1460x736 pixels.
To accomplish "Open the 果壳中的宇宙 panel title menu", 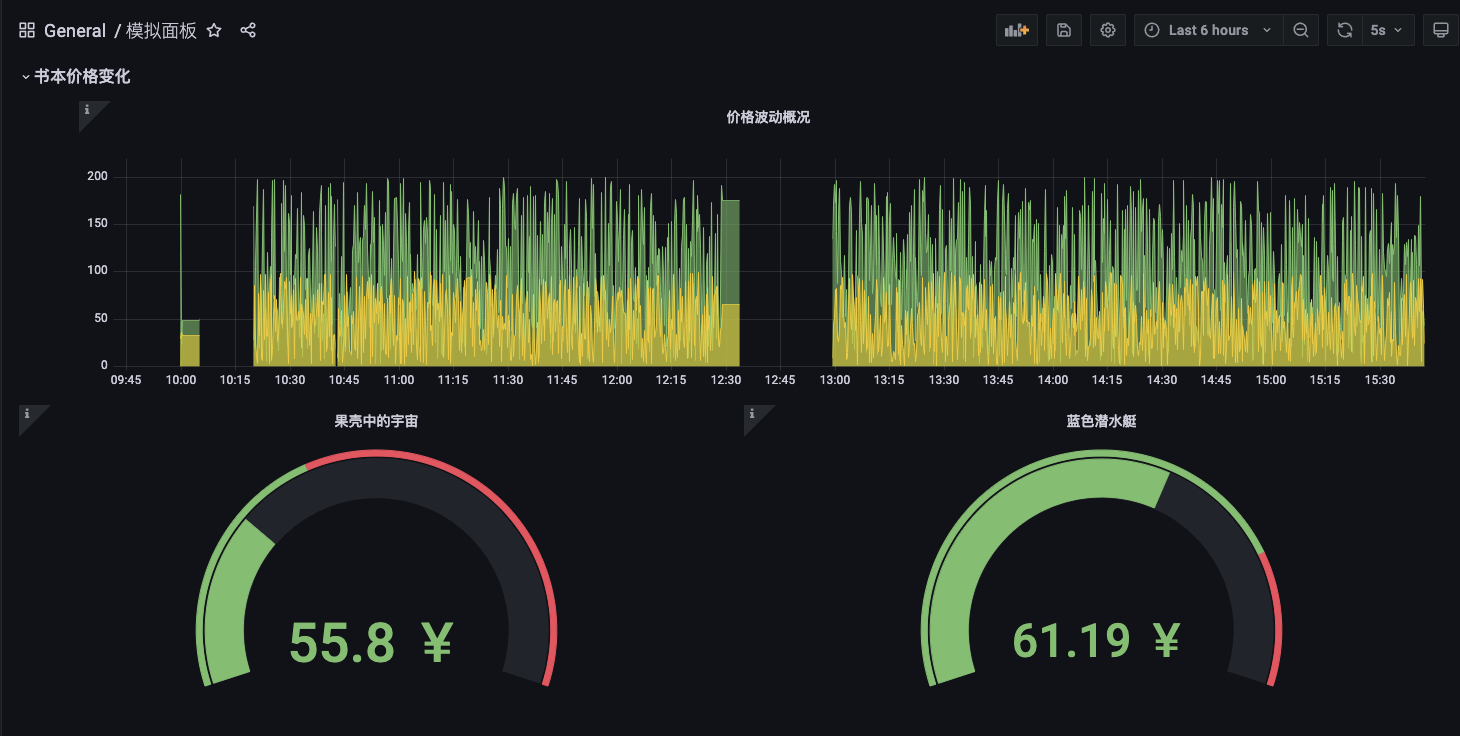I will coord(376,421).
